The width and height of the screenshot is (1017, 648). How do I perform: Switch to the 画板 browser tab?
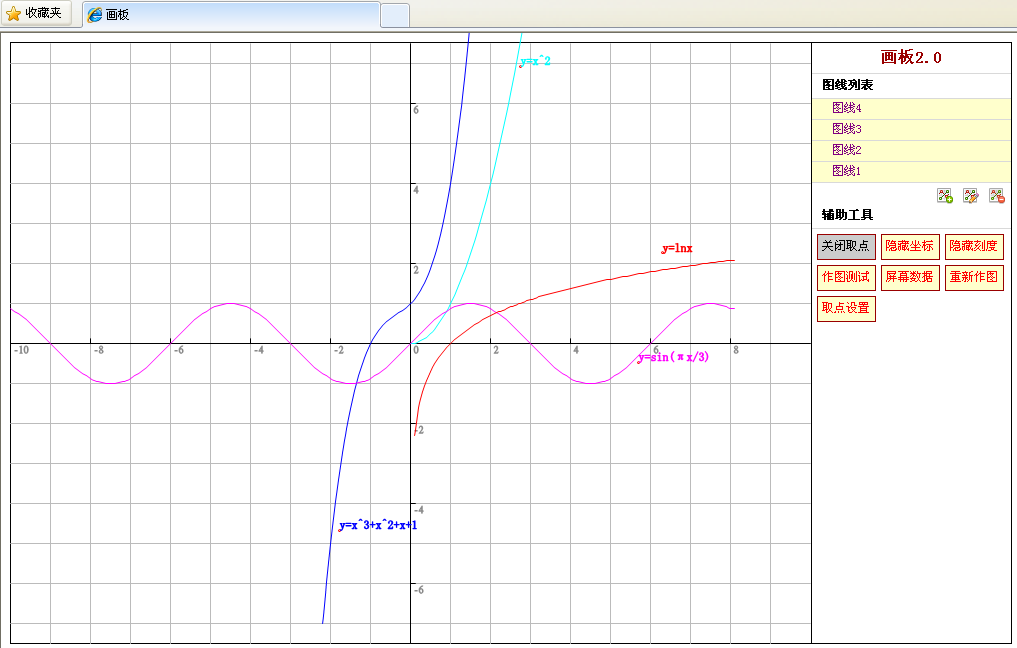pyautogui.click(x=230, y=15)
